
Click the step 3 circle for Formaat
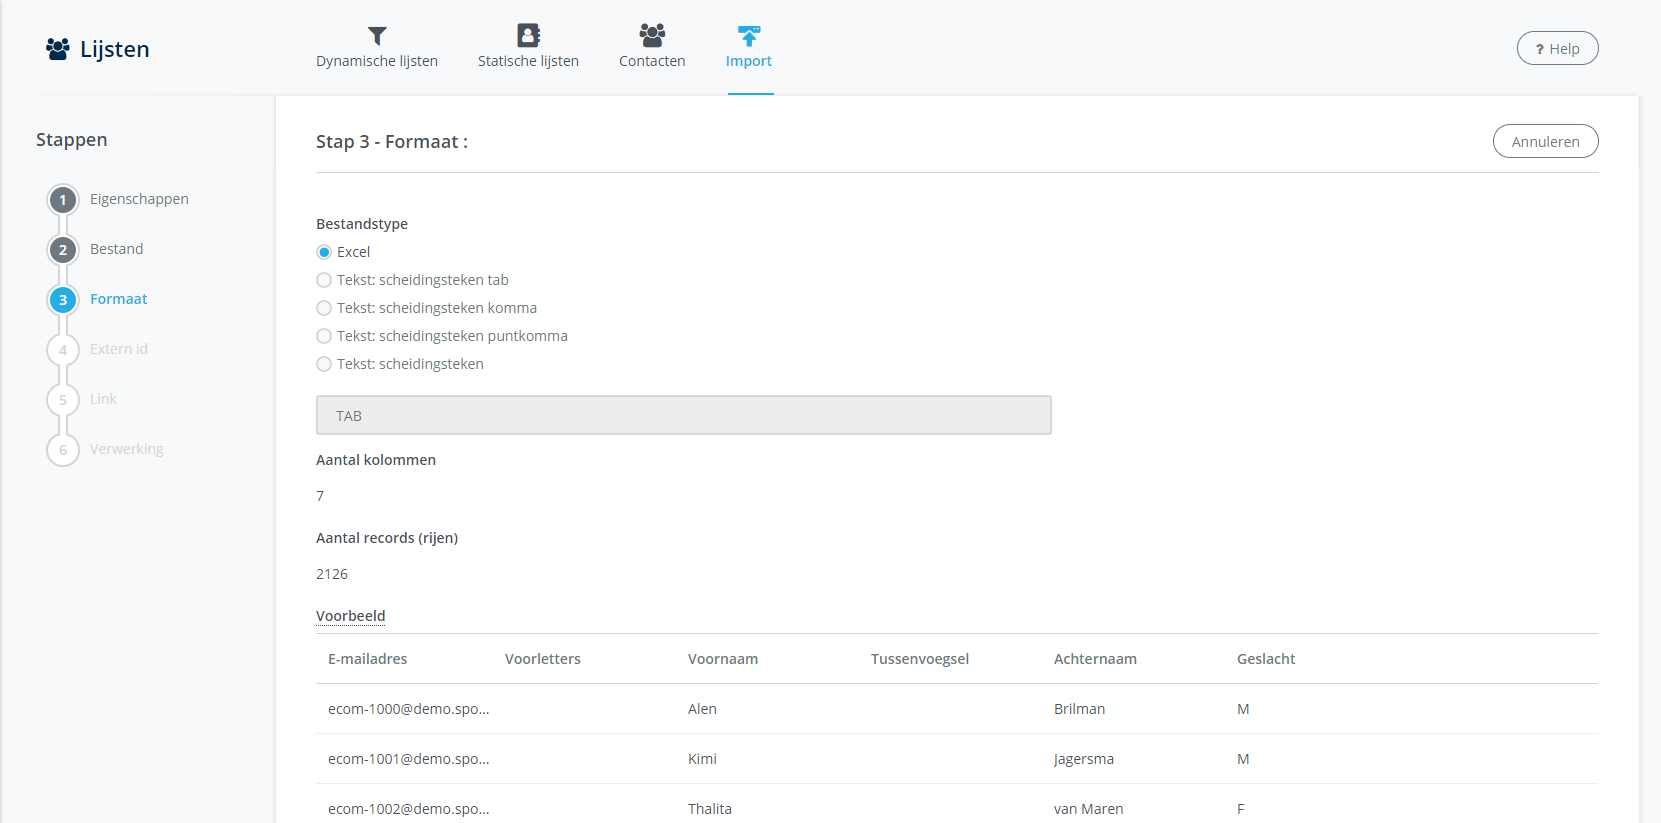click(63, 300)
